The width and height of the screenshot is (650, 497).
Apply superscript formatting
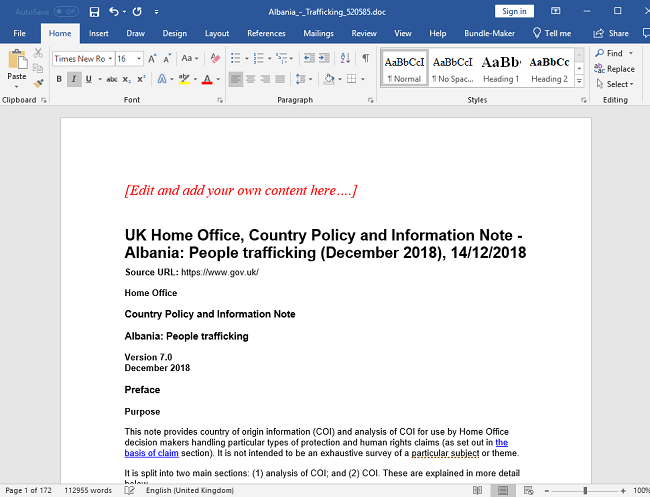(141, 79)
